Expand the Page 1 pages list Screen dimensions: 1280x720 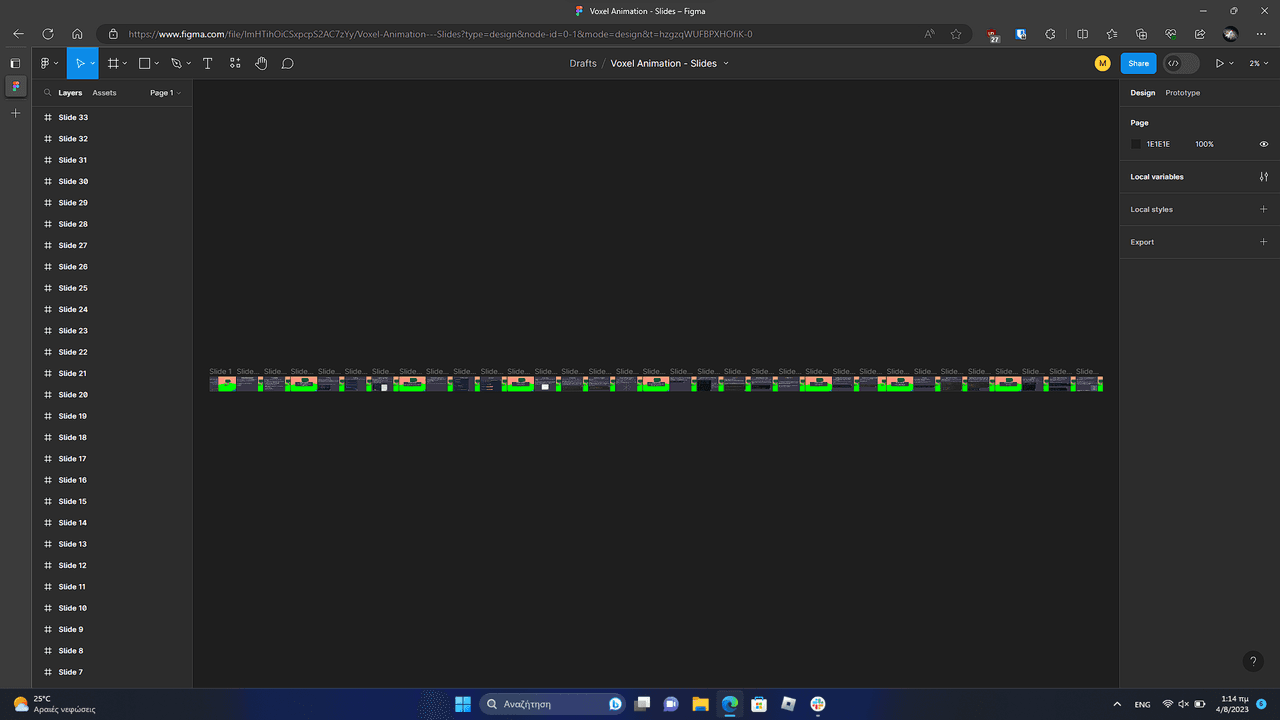(165, 93)
